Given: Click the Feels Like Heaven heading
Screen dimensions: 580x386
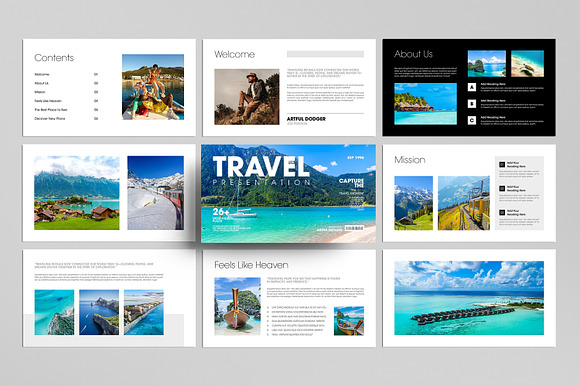Looking at the screenshot, I should (x=251, y=265).
